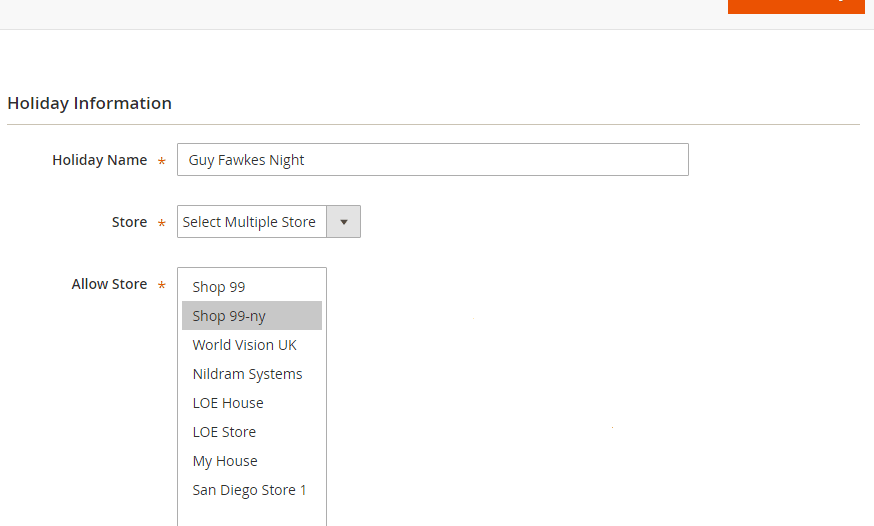Select LOE House in Allow Store list
874x526 pixels.
[x=228, y=403]
